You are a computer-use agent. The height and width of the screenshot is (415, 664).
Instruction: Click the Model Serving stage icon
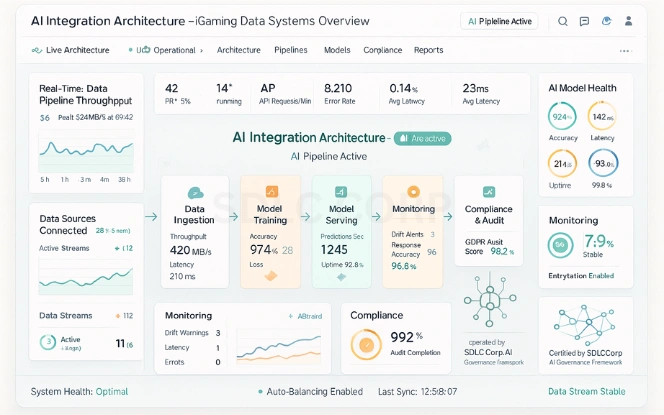pos(339,192)
